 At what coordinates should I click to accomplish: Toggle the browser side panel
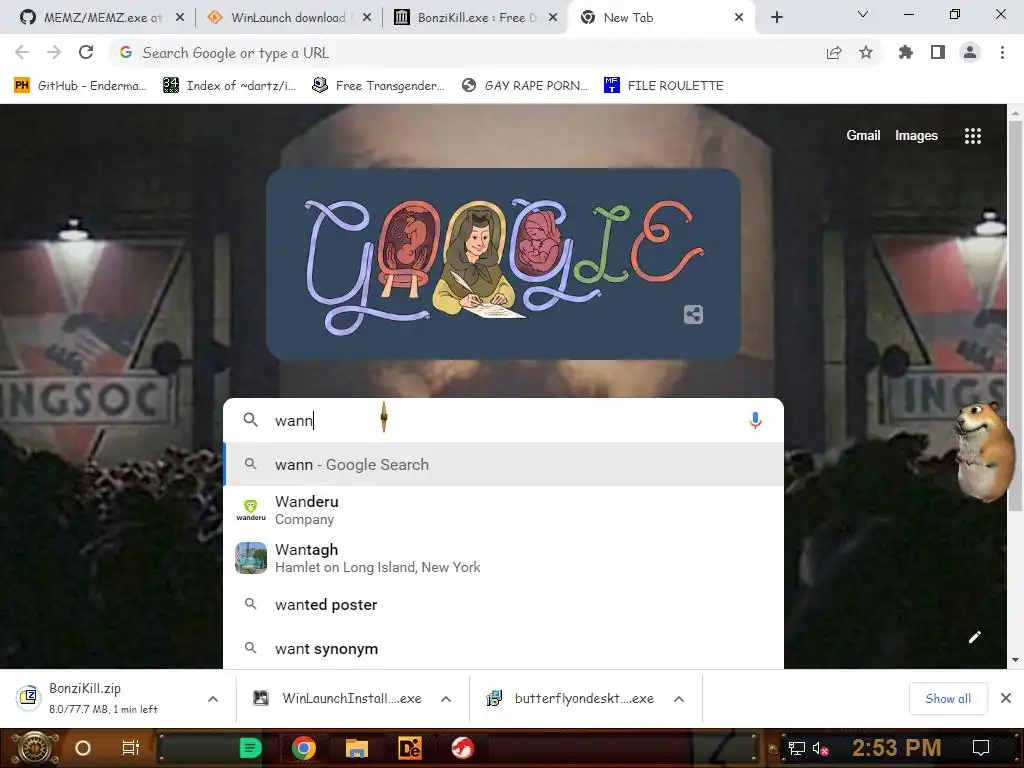pyautogui.click(x=938, y=53)
